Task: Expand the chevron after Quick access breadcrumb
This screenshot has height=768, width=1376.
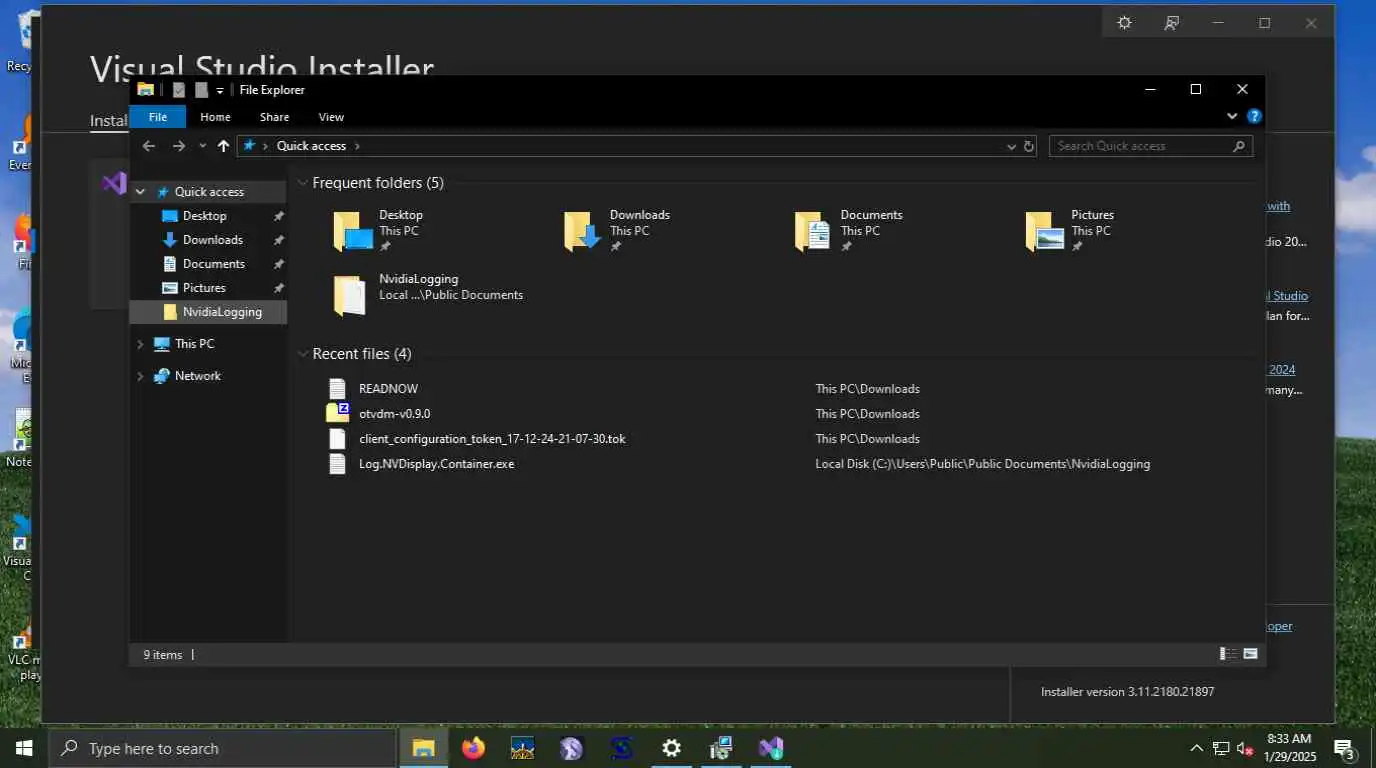Action: pyautogui.click(x=357, y=146)
